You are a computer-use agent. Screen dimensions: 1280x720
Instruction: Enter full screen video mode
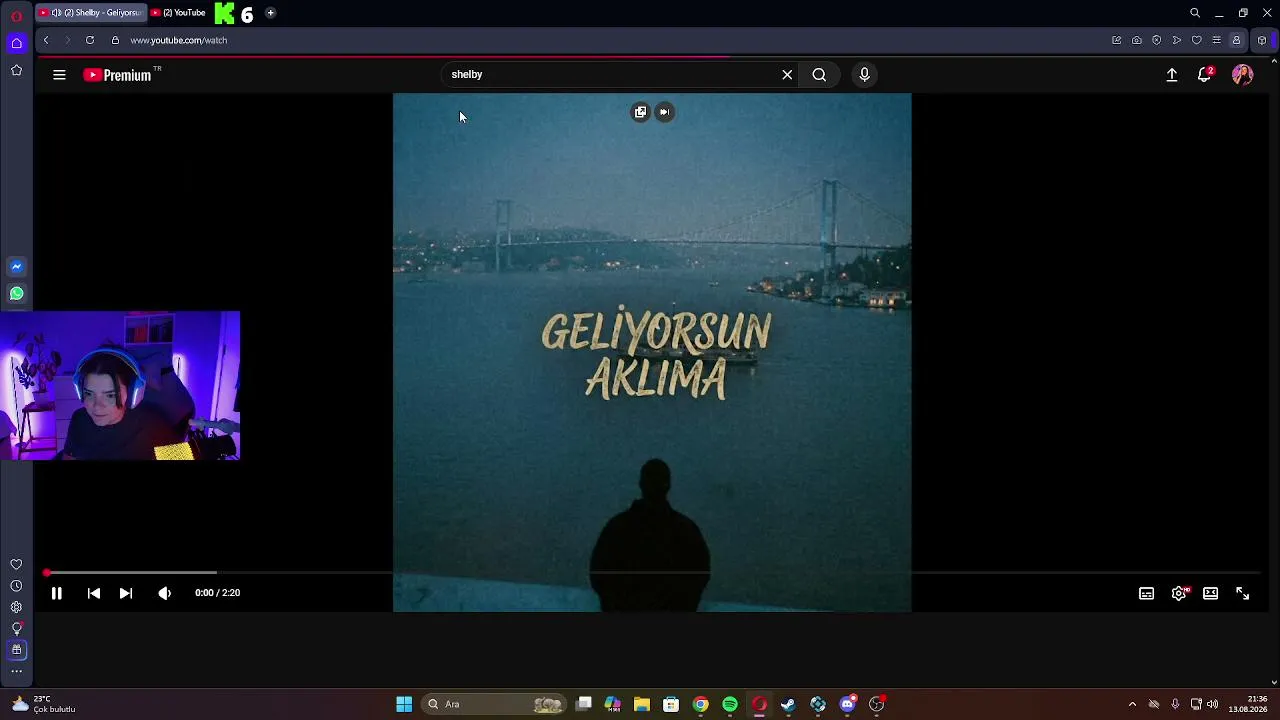(1243, 593)
